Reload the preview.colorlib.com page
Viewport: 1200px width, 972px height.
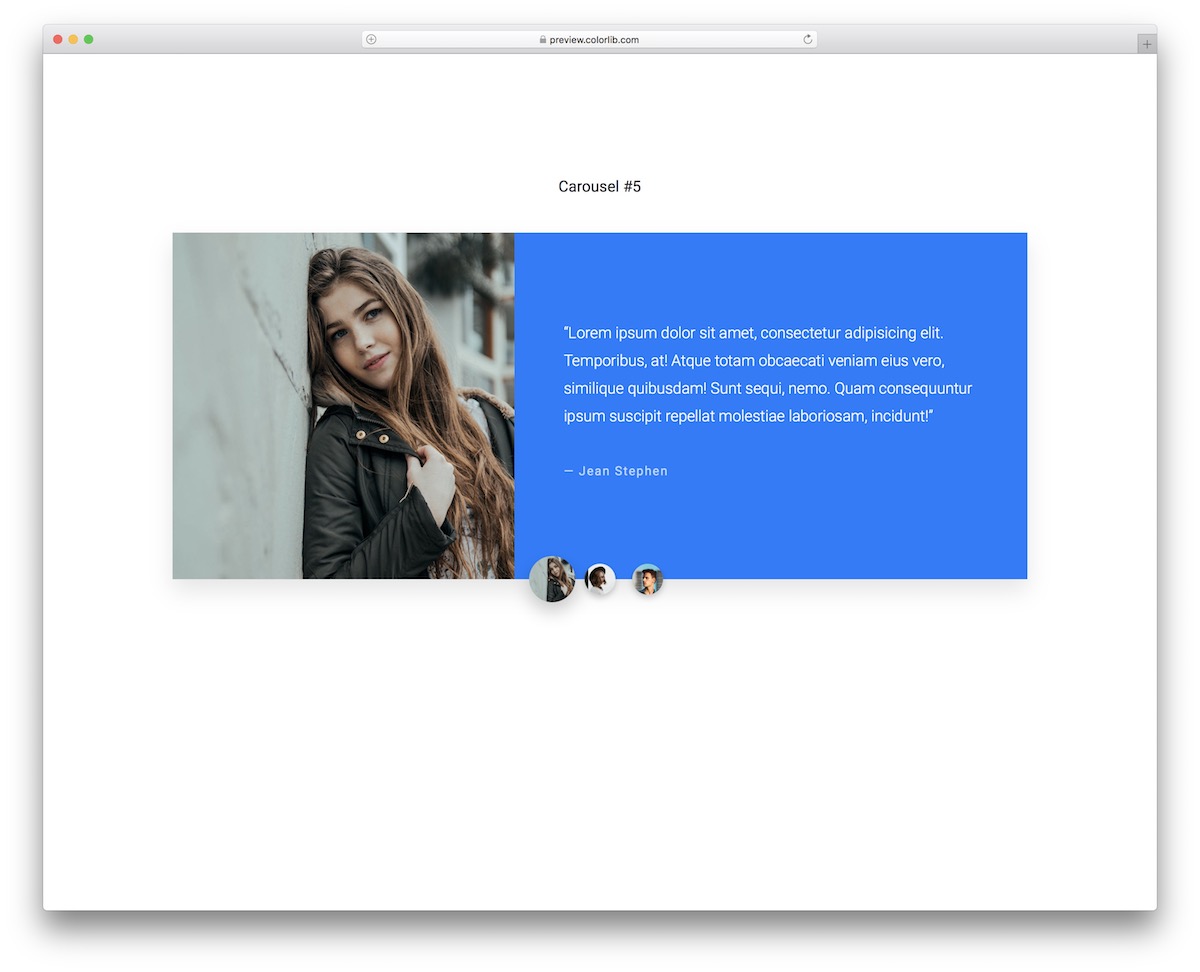click(807, 39)
